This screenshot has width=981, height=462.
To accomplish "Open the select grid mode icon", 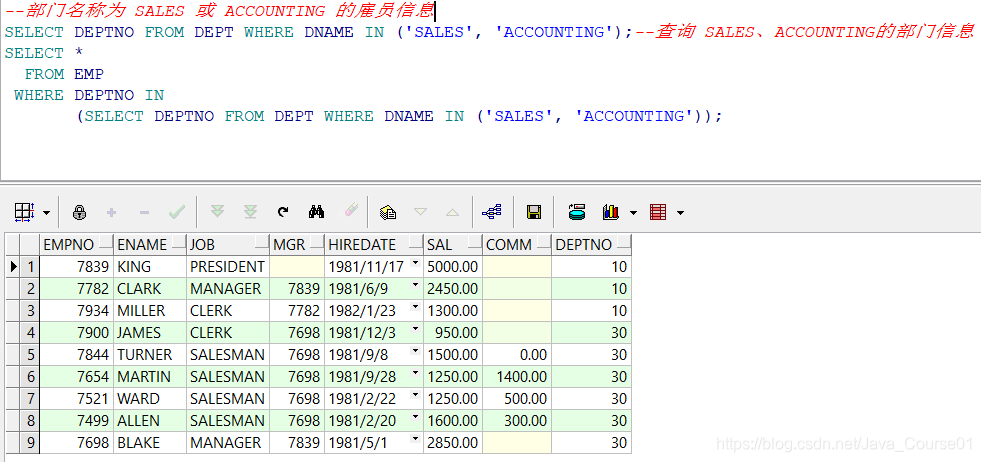I will point(24,212).
